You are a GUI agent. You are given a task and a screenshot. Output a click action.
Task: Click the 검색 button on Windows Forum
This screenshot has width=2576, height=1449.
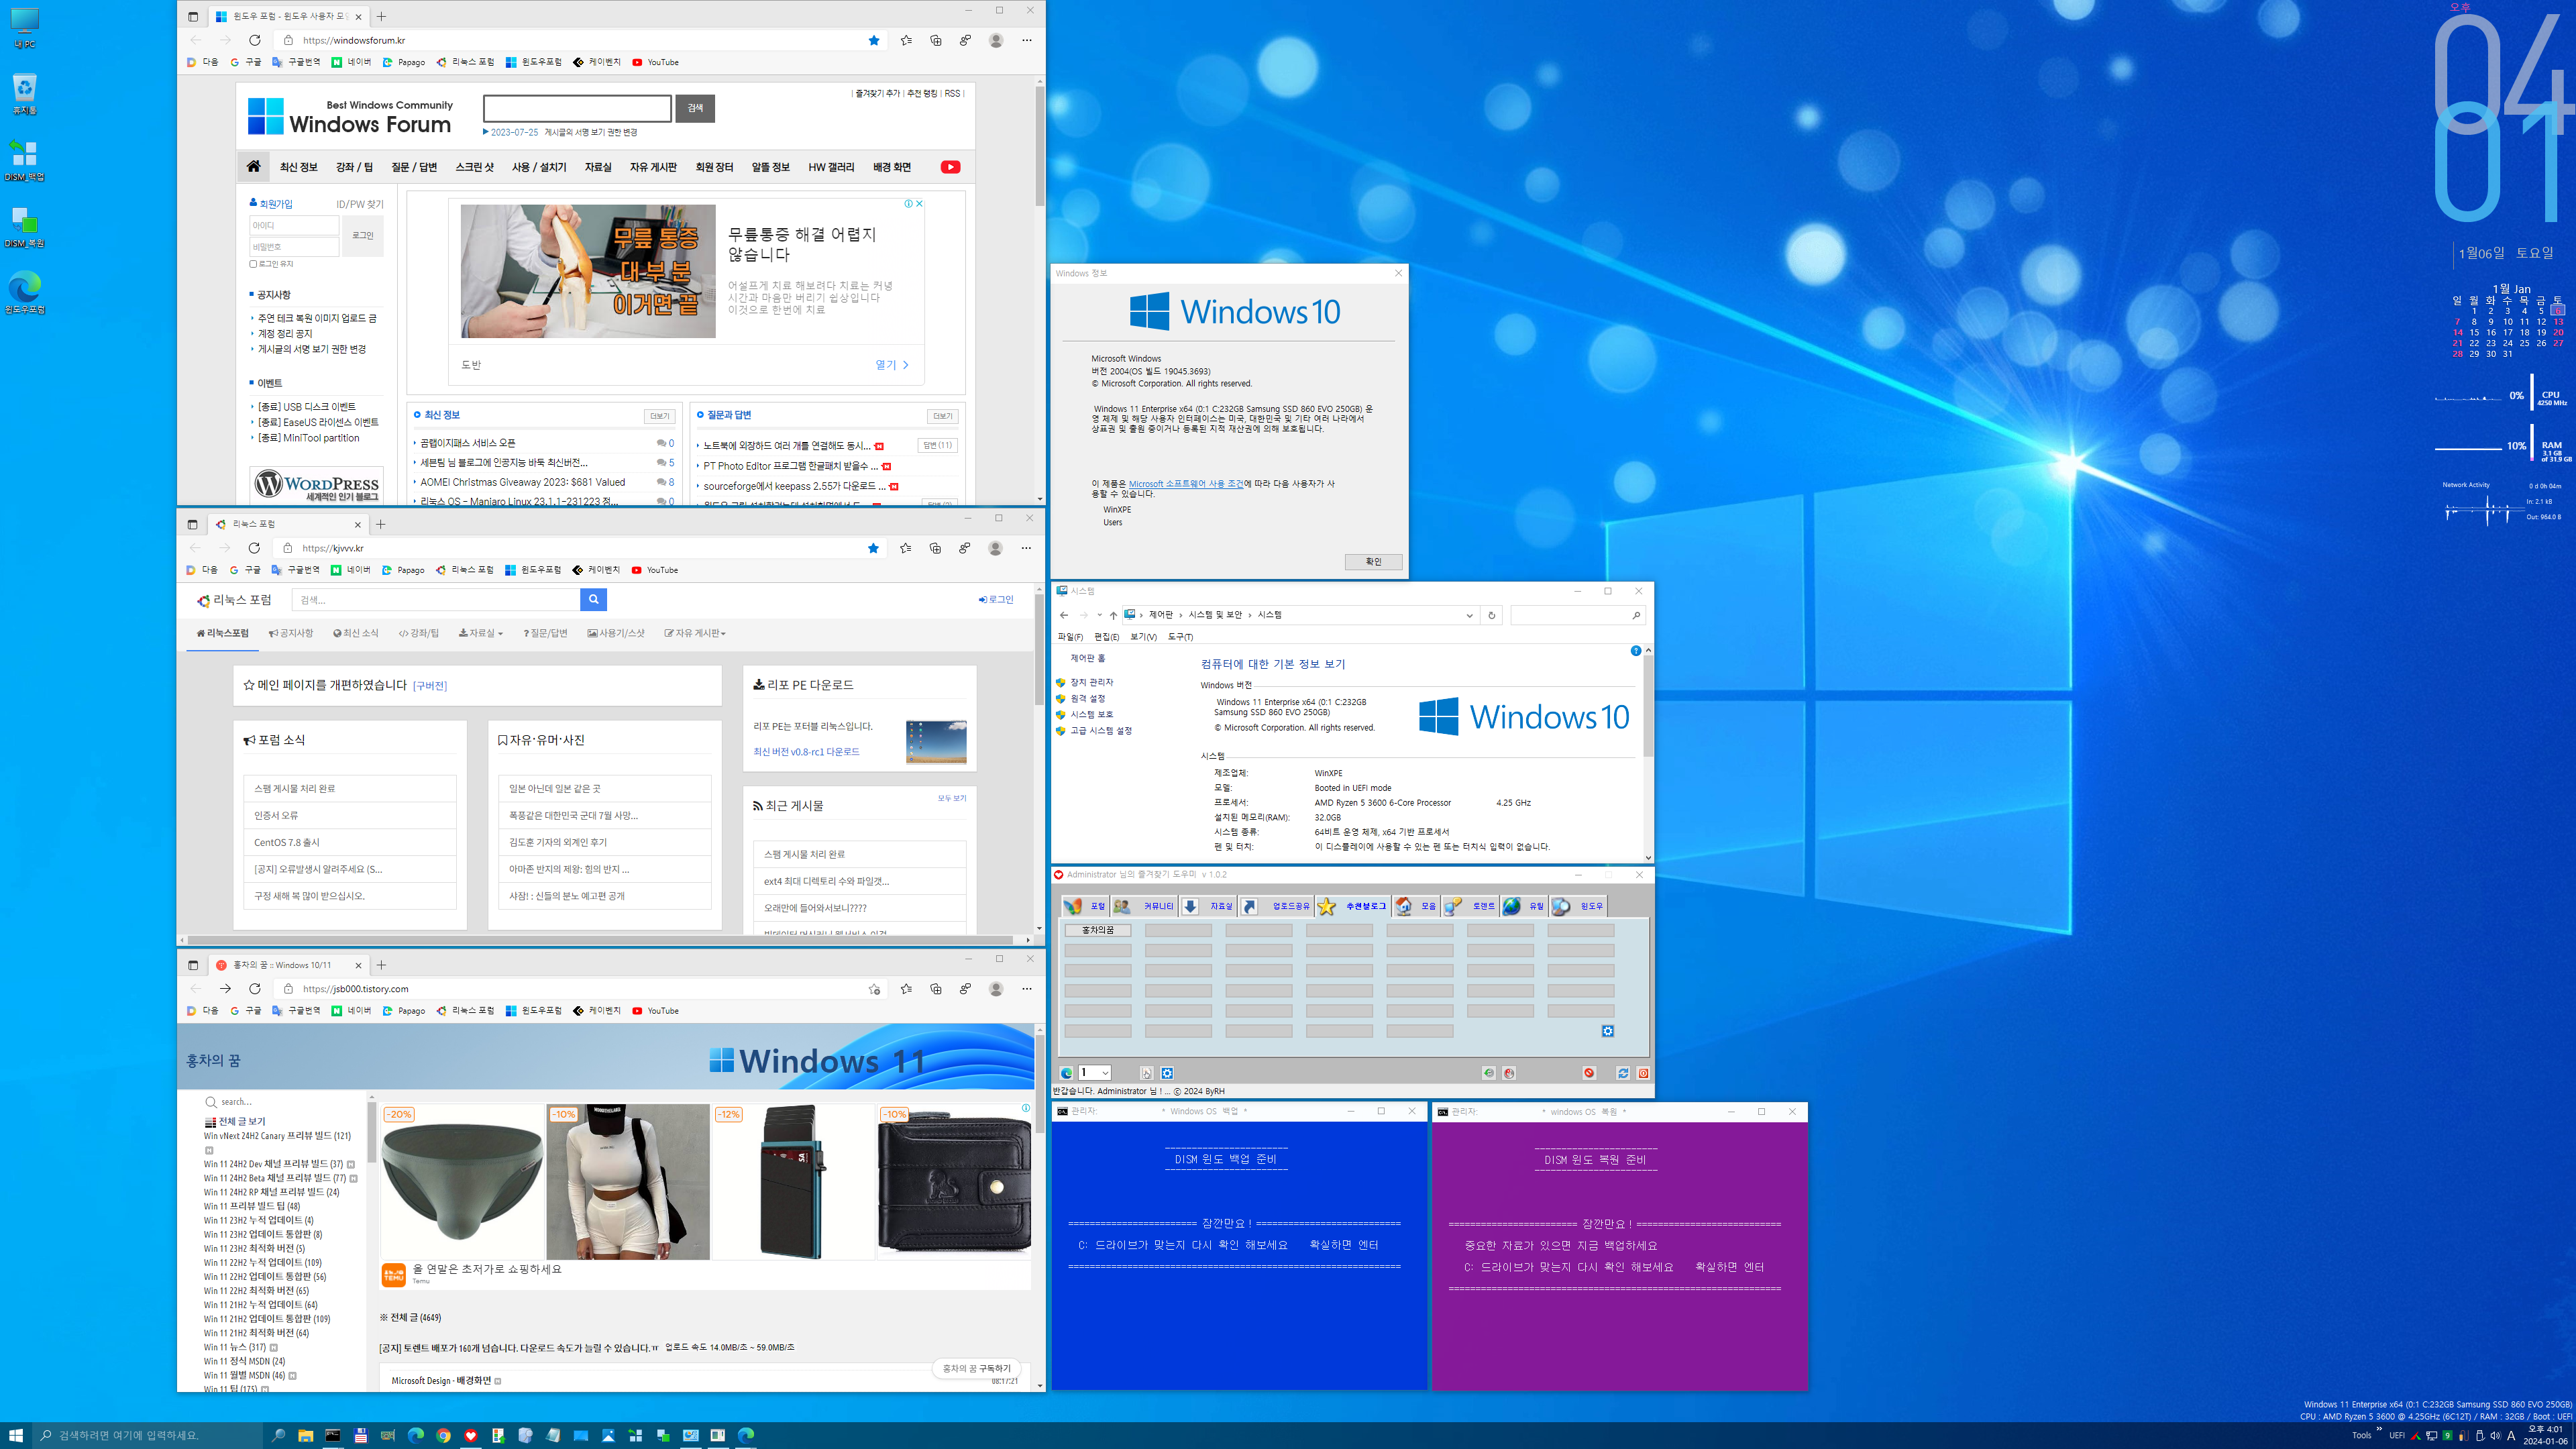(x=695, y=108)
